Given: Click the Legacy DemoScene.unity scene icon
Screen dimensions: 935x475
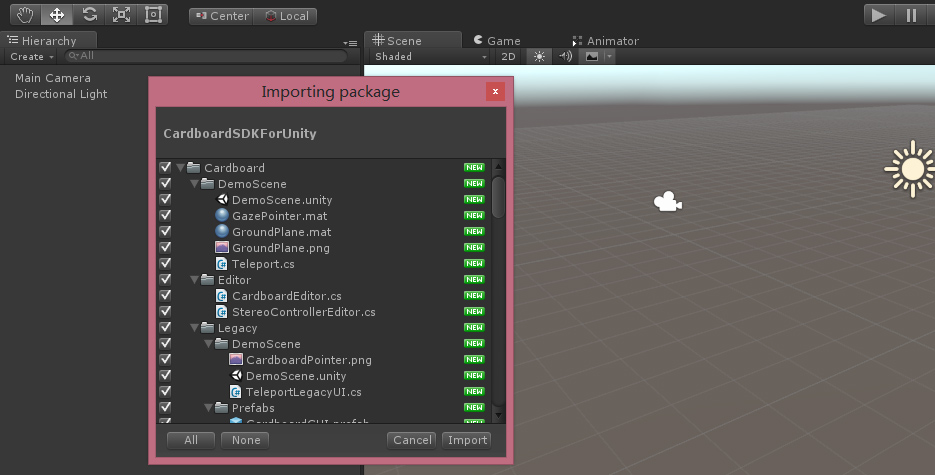Looking at the screenshot, I should (x=236, y=375).
